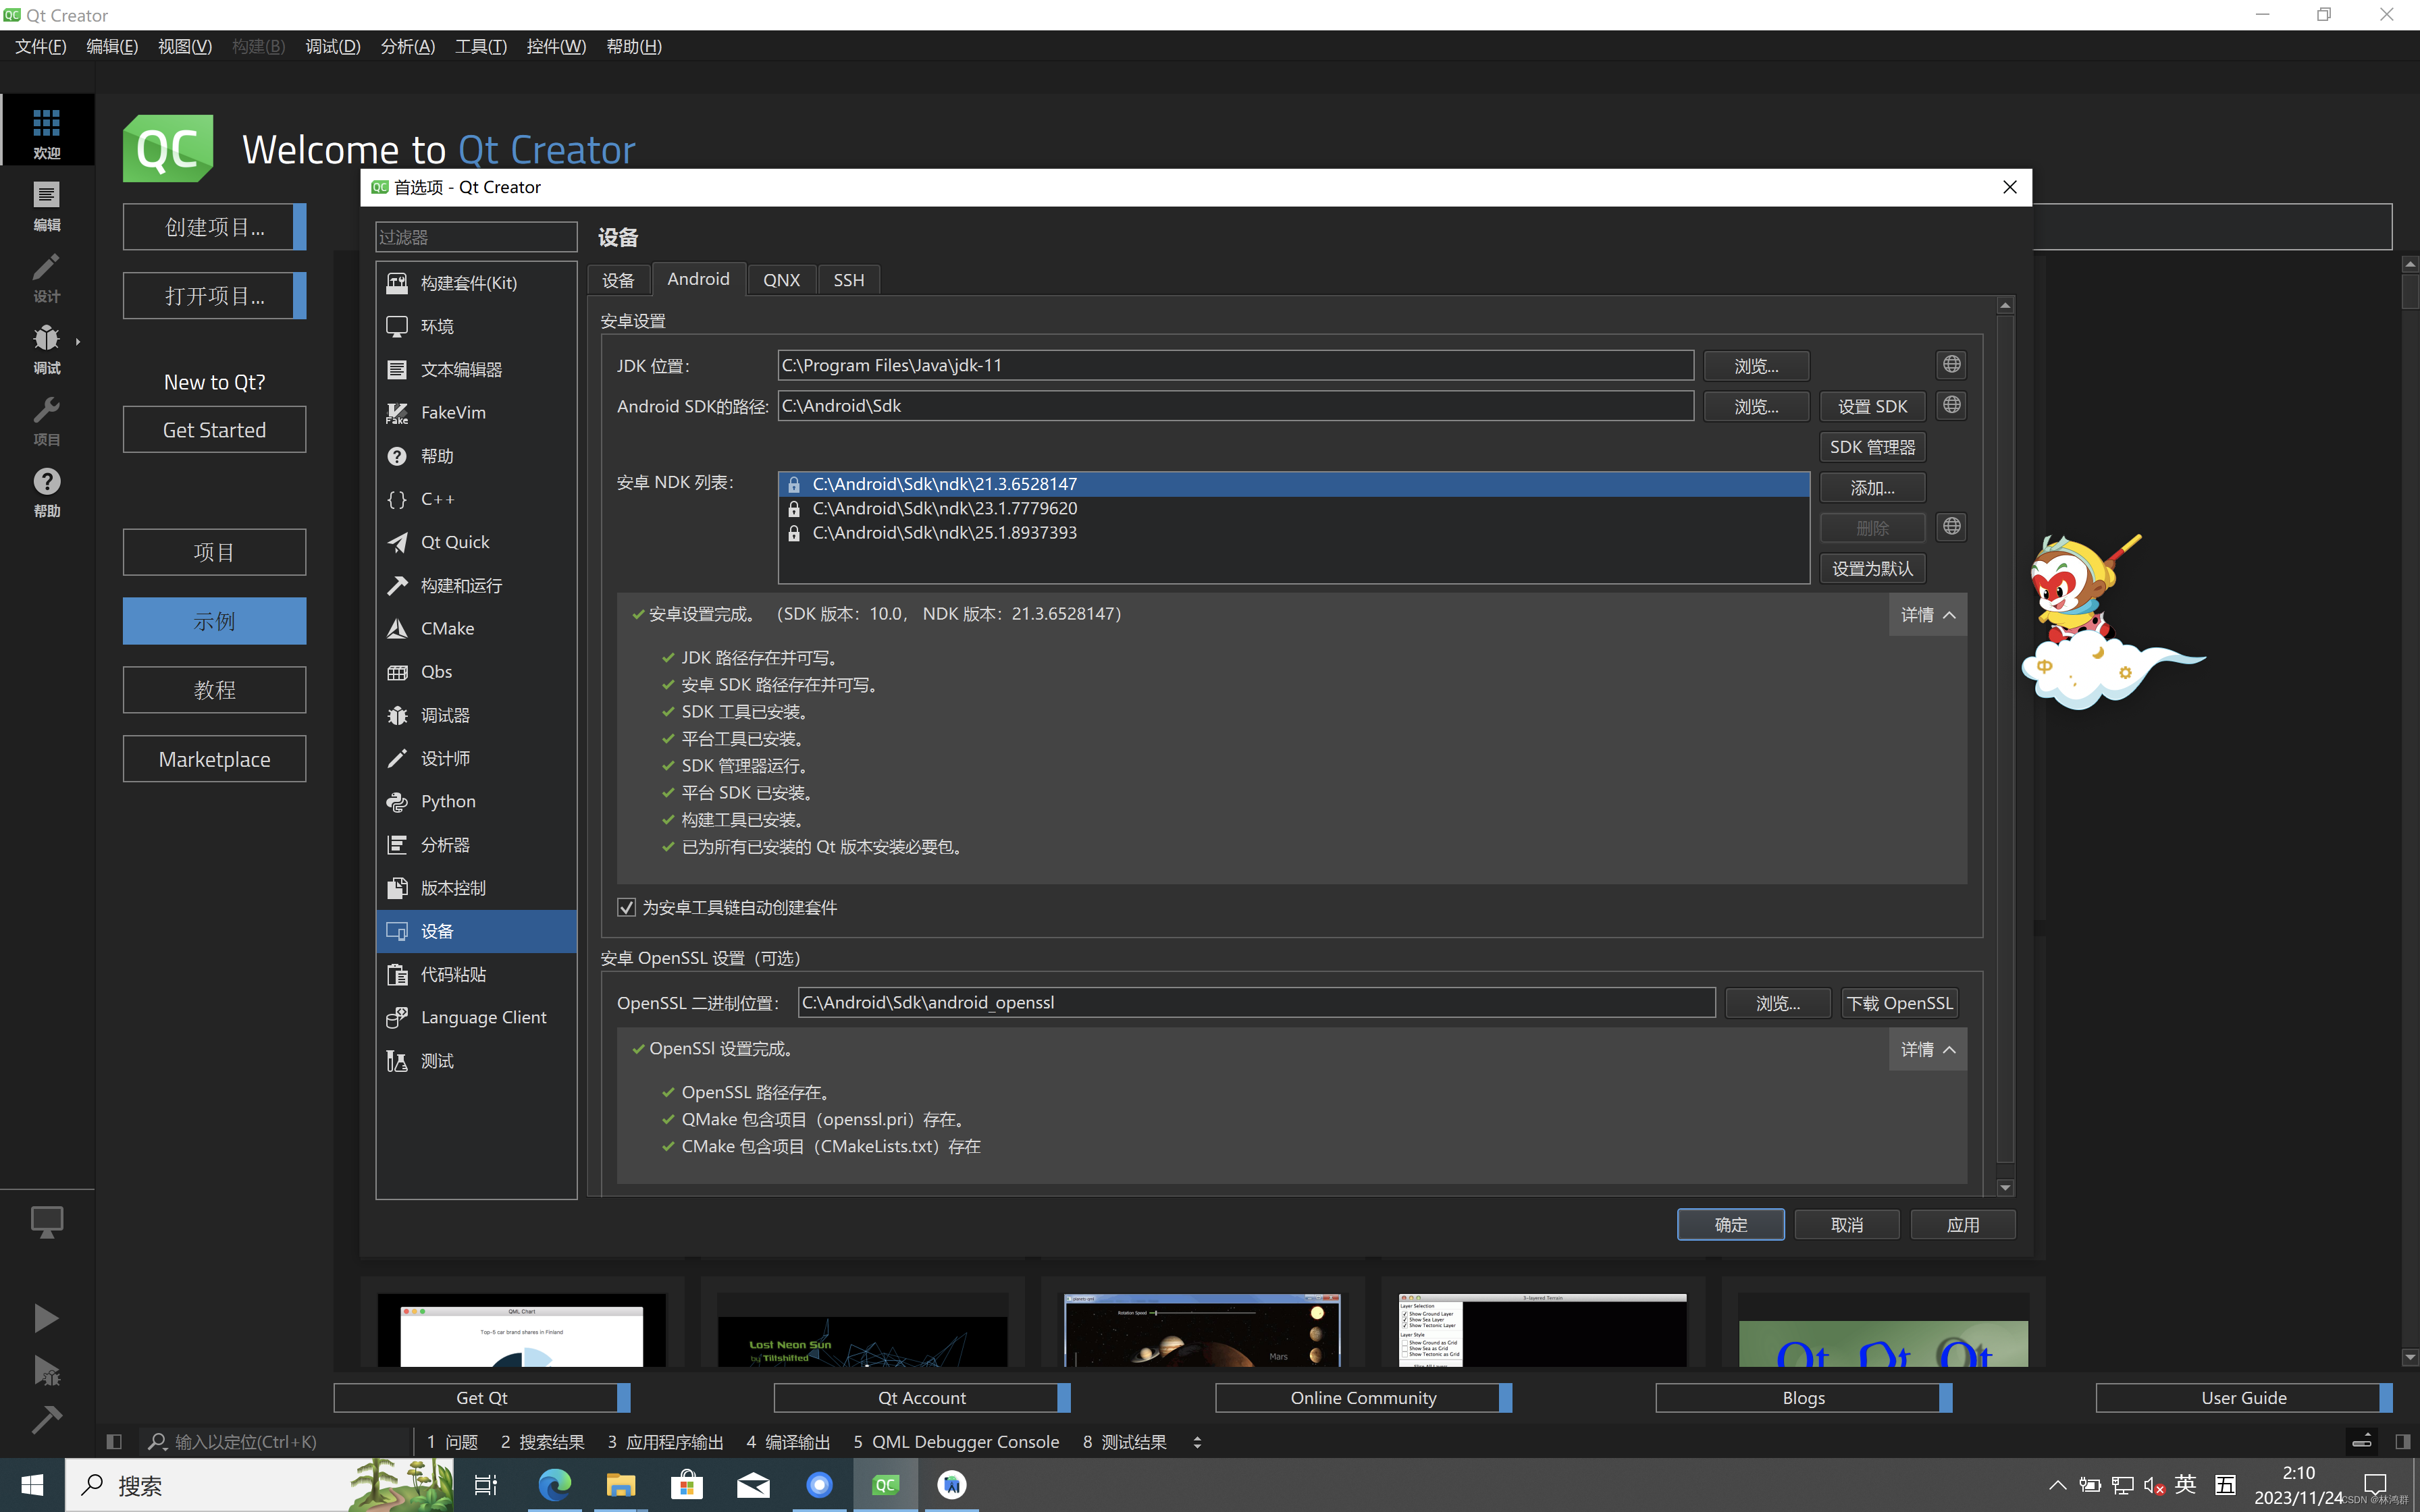This screenshot has height=1512, width=2420.
Task: Click 设置 SDK button
Action: click(1872, 407)
